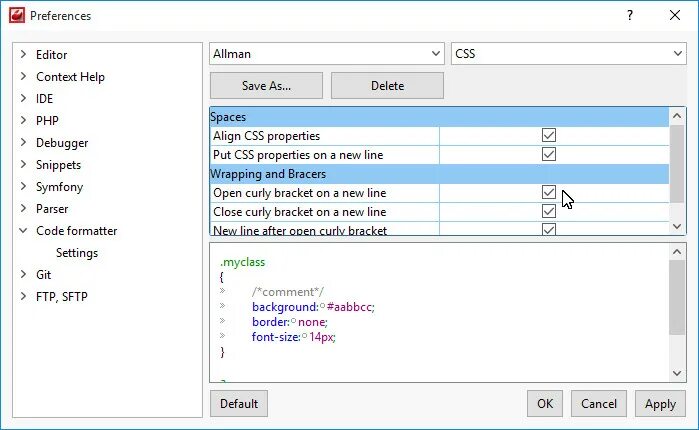Expand the Editor tree node
This screenshot has height=430, width=699.
tap(23, 55)
